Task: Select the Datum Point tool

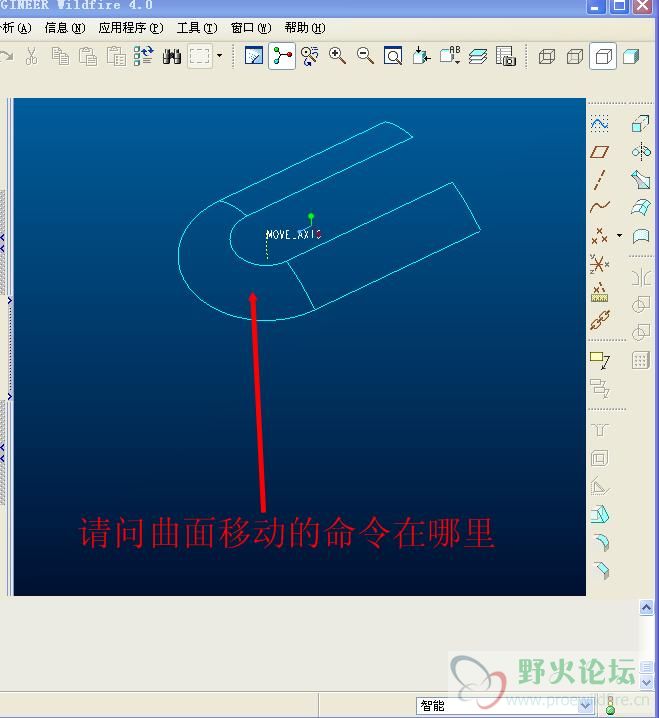Action: click(599, 236)
